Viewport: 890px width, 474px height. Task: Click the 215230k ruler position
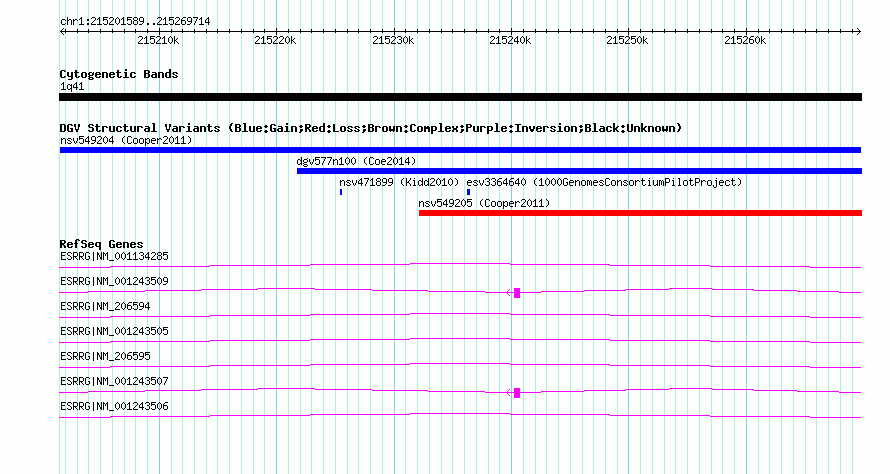tap(393, 40)
